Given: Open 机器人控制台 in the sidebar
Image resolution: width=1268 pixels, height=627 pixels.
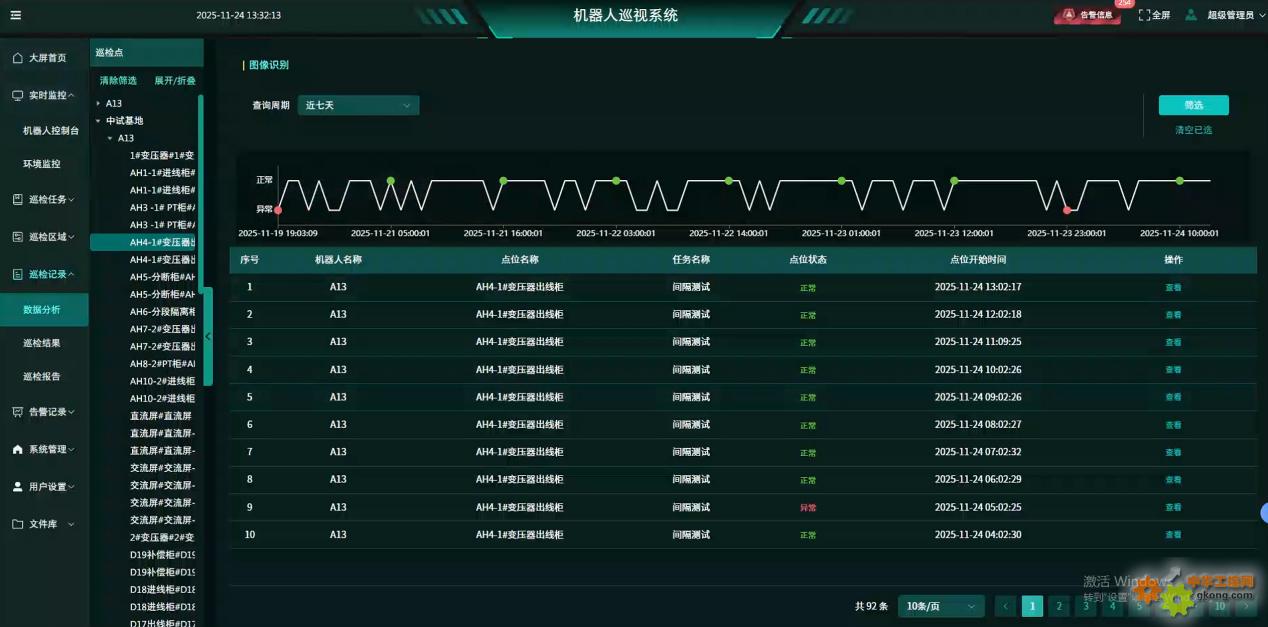Looking at the screenshot, I should point(51,130).
